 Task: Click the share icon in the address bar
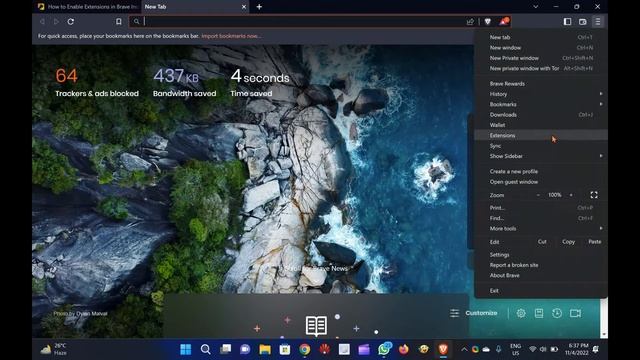(470, 22)
